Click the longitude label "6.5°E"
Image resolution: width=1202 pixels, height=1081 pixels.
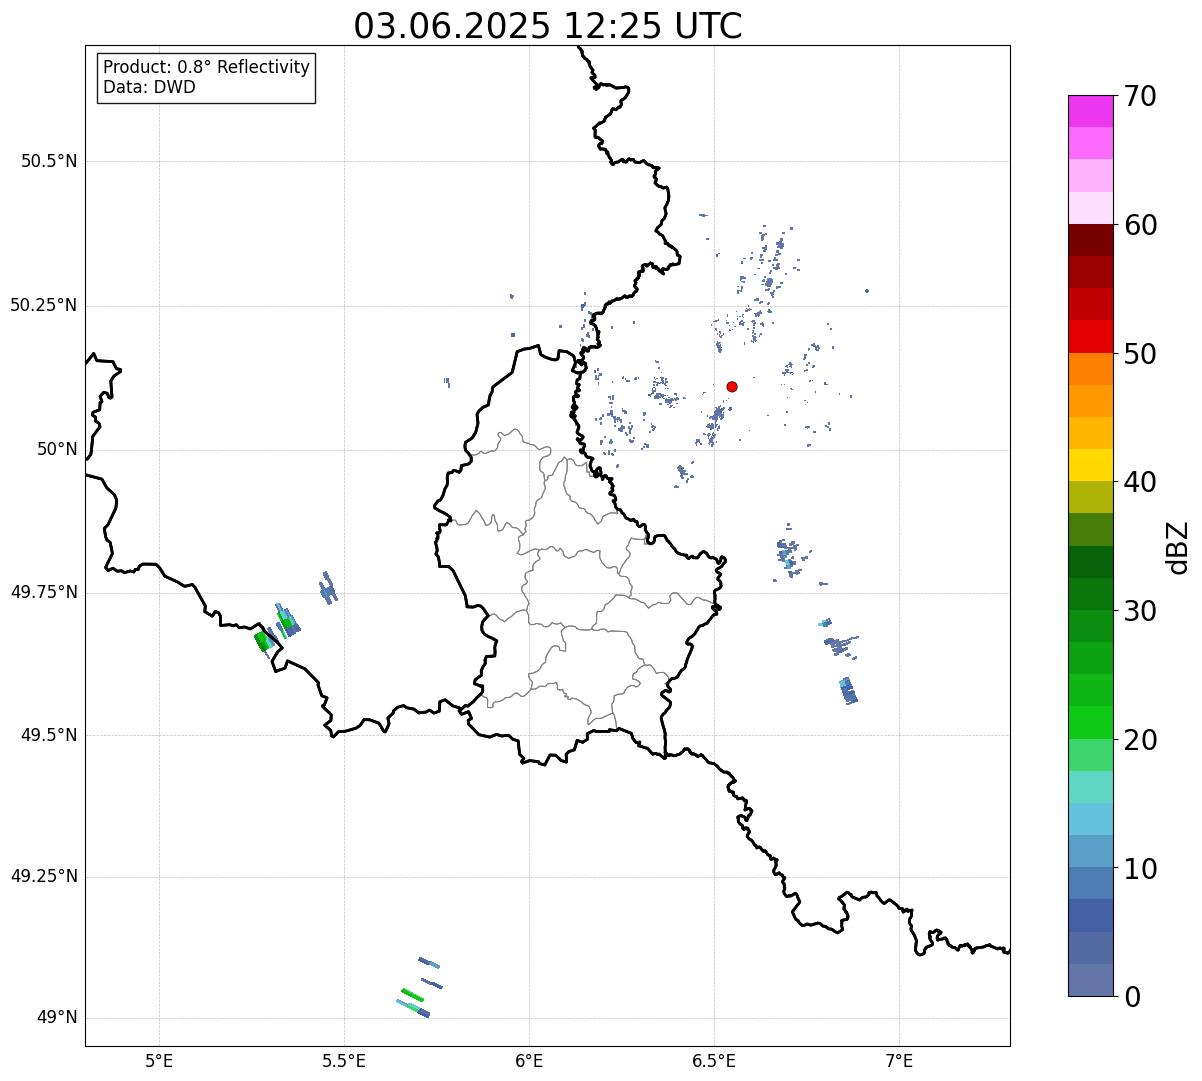[x=714, y=1060]
